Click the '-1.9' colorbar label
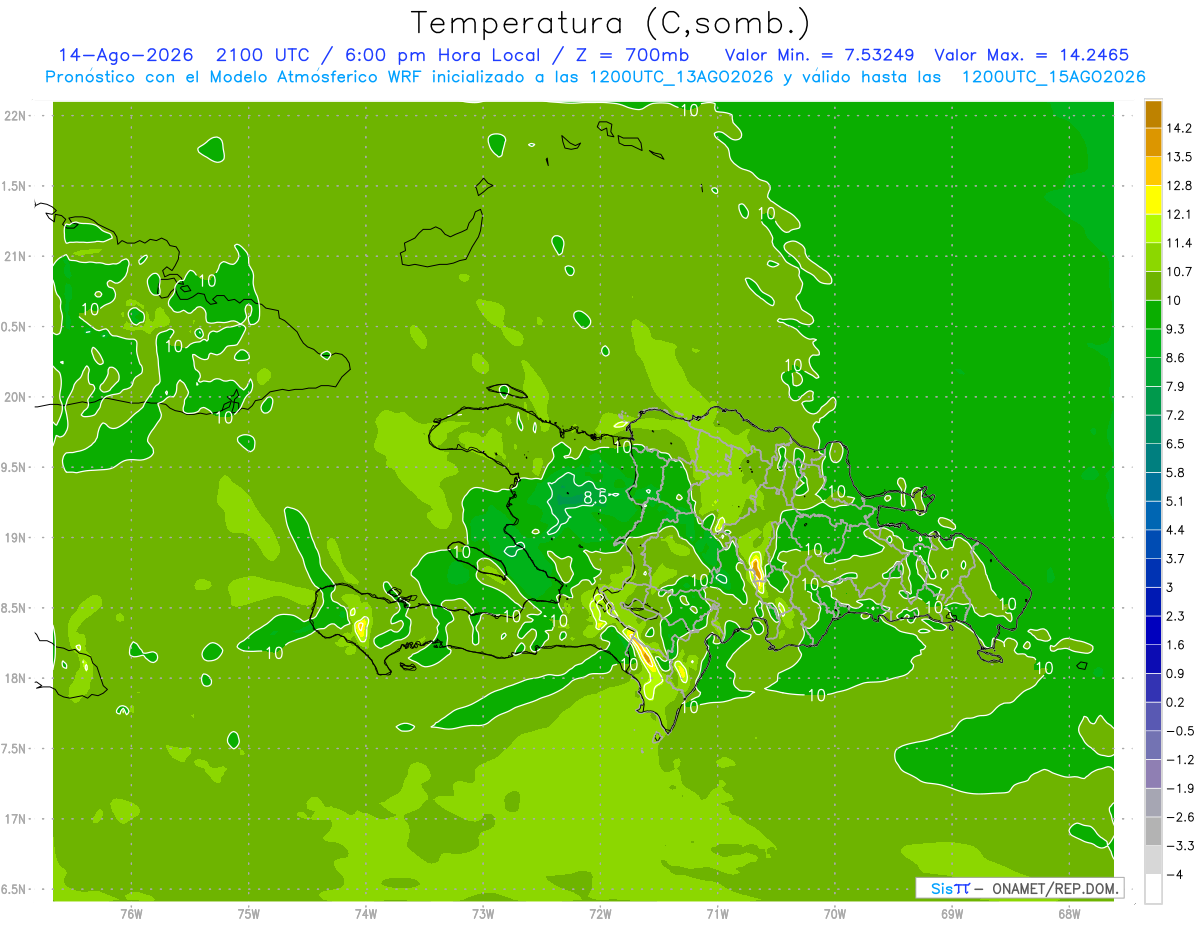Screen dimensions: 1200x927 pos(1179,788)
